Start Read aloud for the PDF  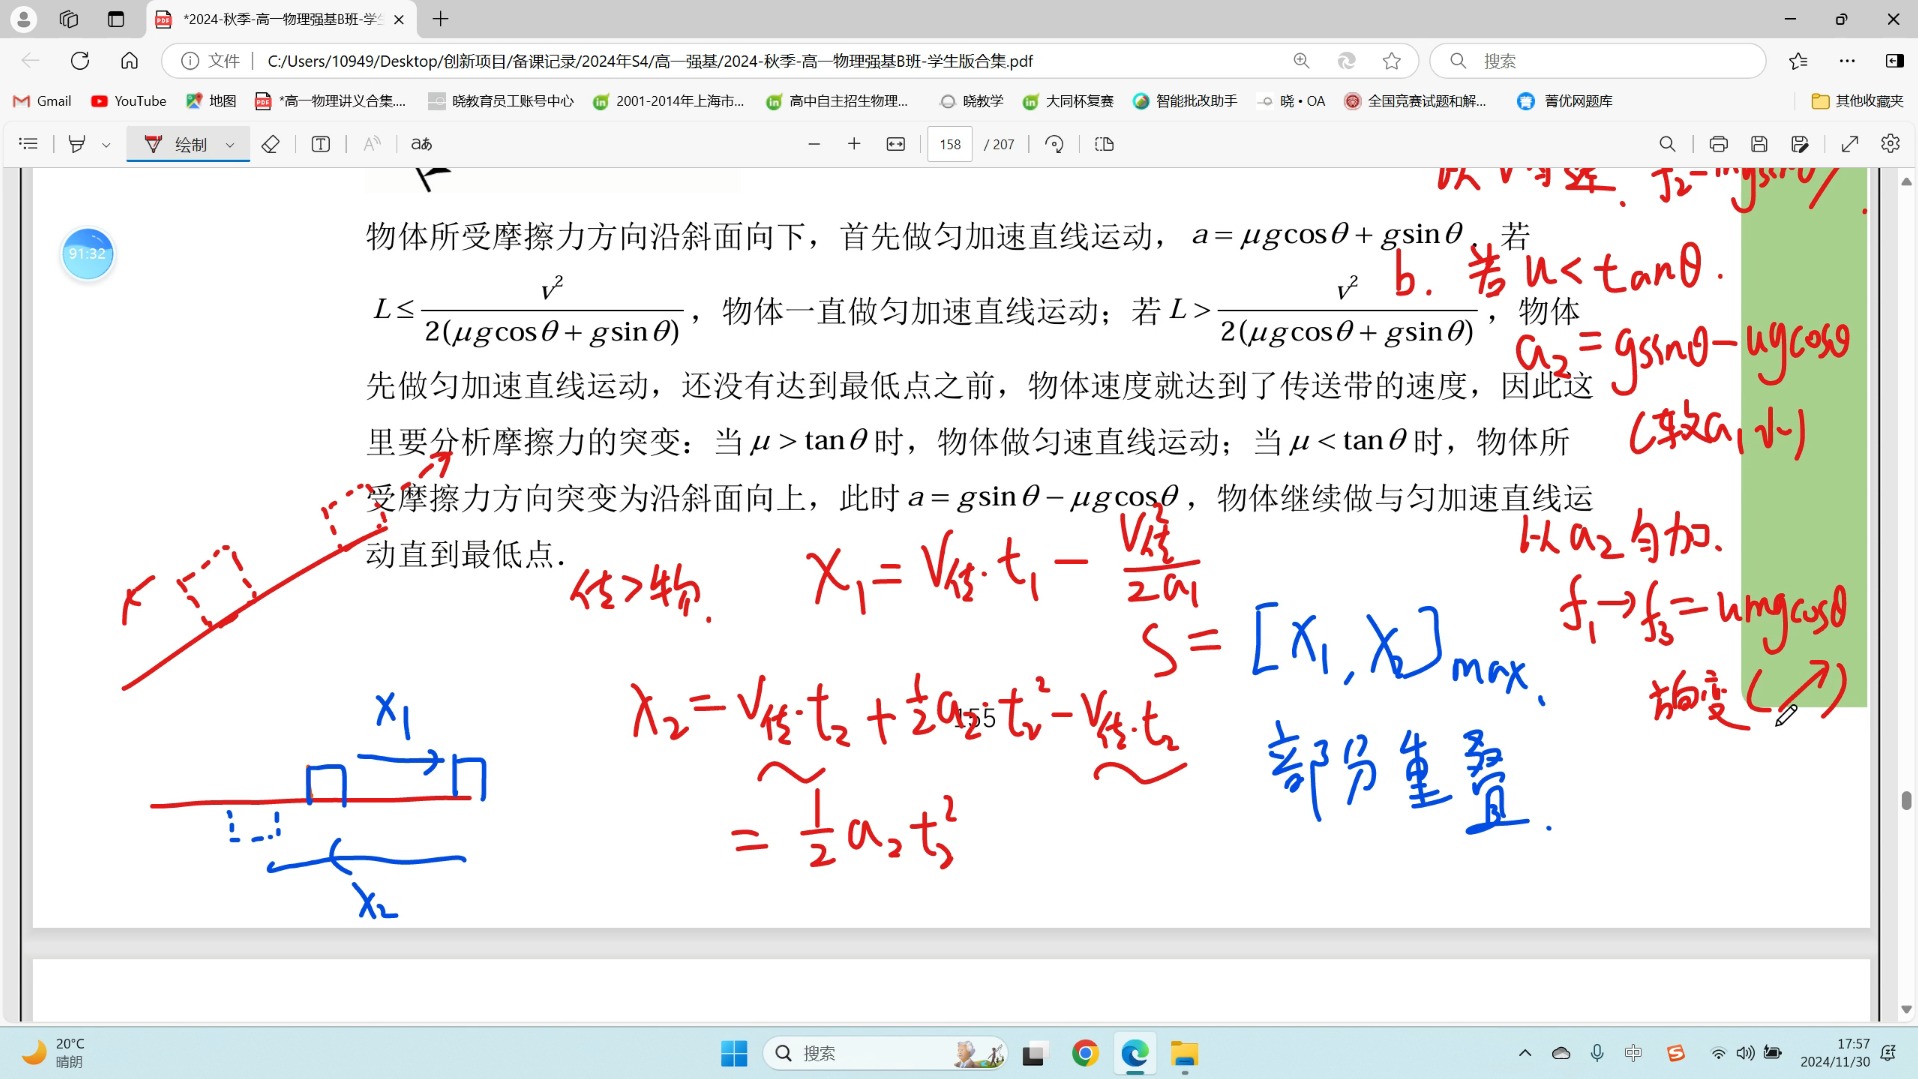pos(370,144)
